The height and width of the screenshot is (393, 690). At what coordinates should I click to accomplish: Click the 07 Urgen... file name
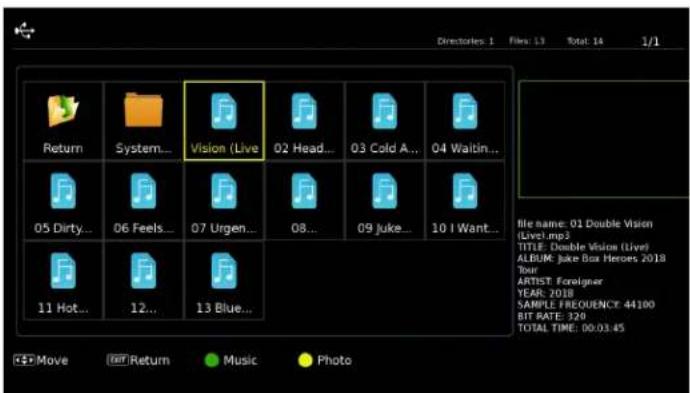[224, 228]
